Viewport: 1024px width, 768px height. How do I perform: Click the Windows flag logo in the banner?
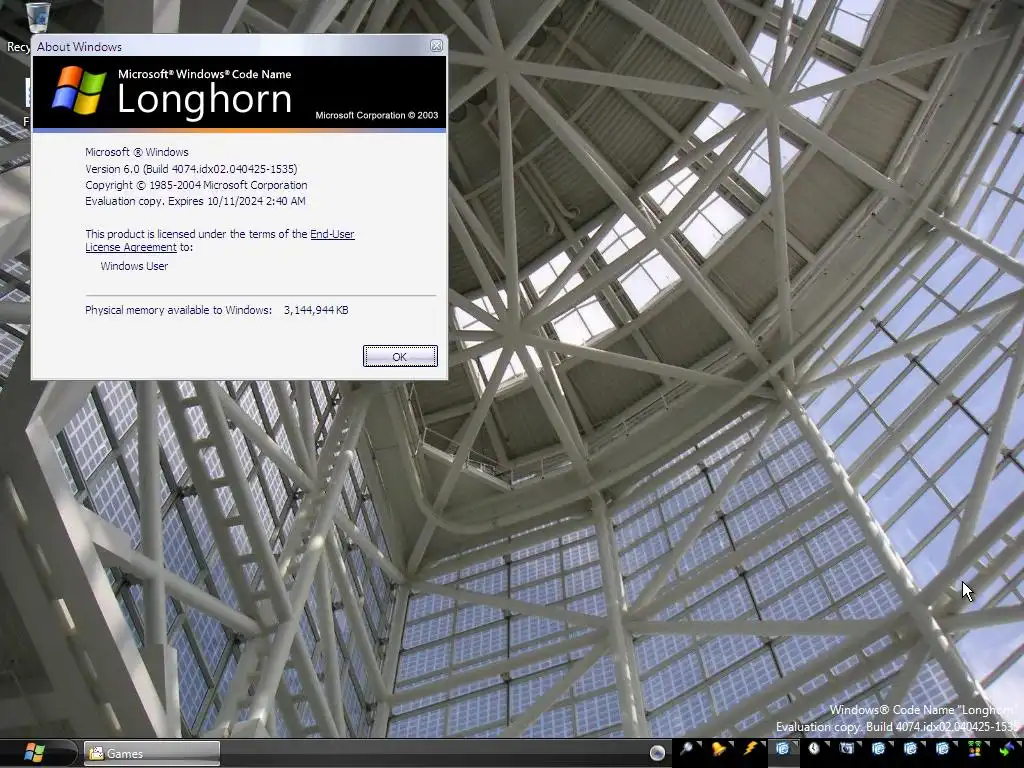tap(79, 90)
